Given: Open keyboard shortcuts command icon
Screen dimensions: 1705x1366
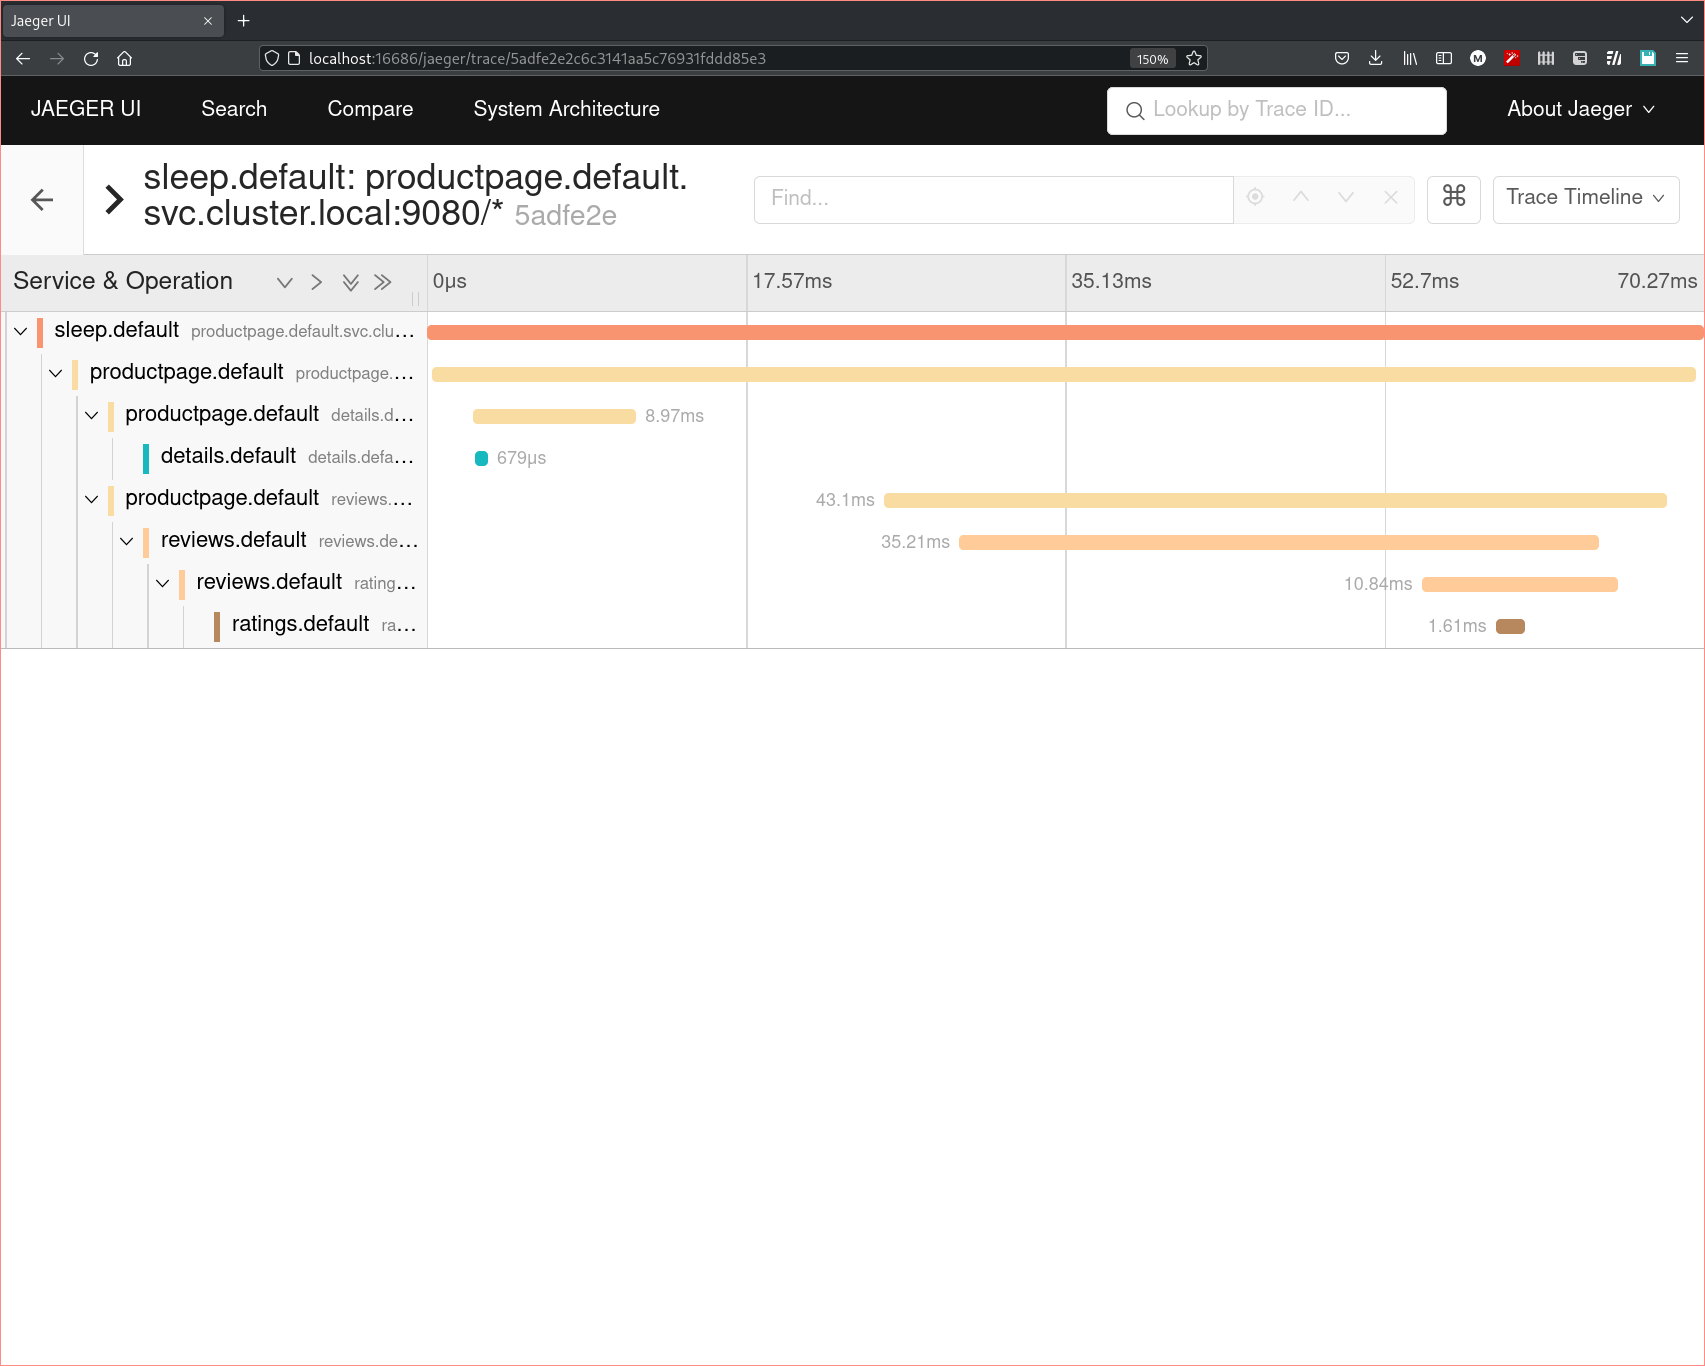Looking at the screenshot, I should [1454, 199].
